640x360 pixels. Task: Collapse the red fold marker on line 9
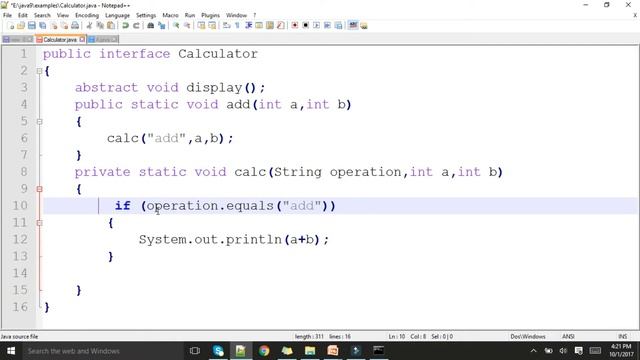click(x=39, y=189)
